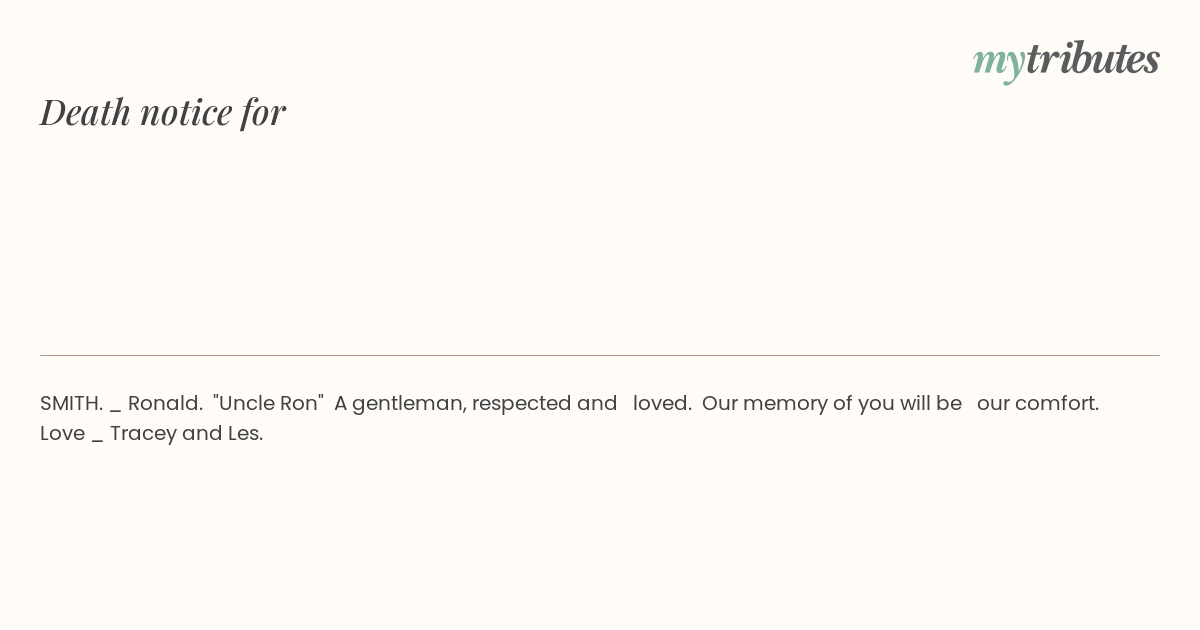The image size is (1200, 630).
Task: Click the horizontal divider line
Action: (600, 355)
